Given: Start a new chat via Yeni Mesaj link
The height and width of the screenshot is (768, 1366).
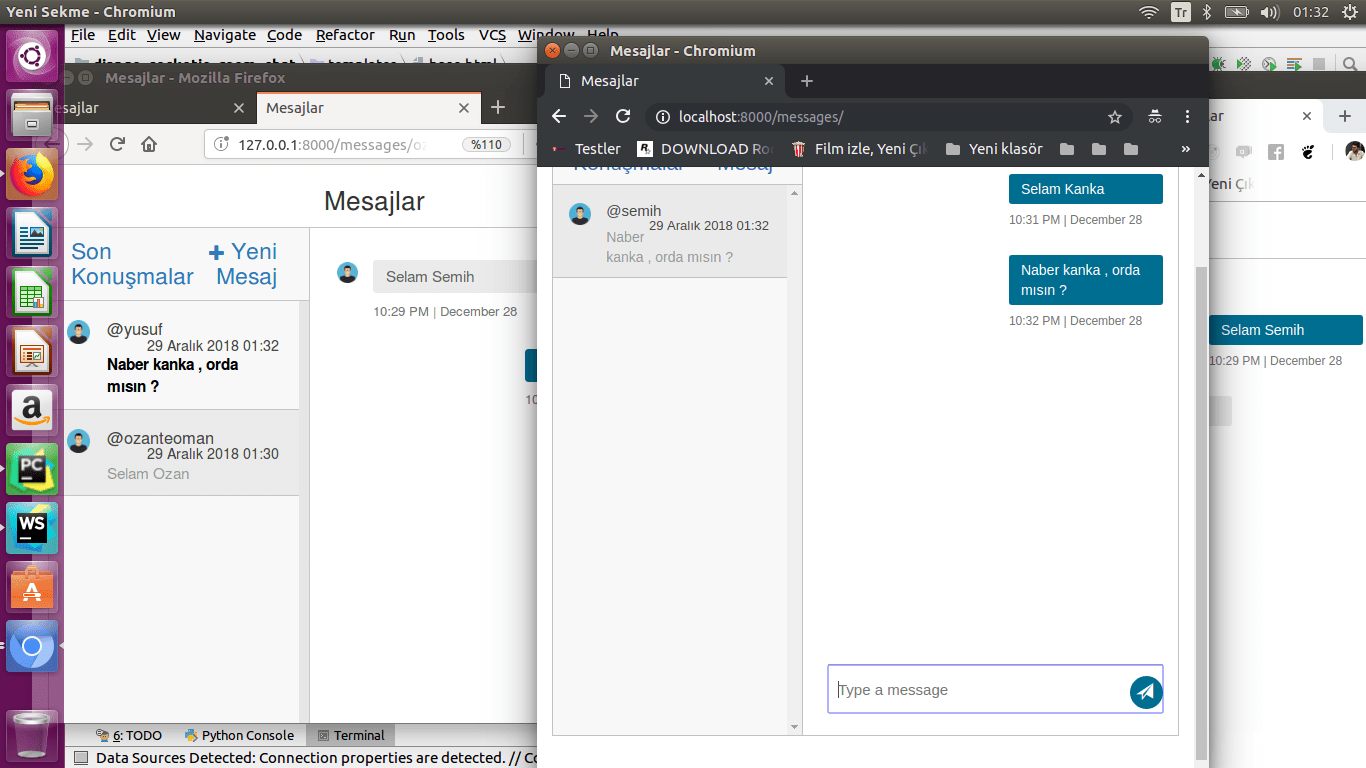Looking at the screenshot, I should (245, 263).
